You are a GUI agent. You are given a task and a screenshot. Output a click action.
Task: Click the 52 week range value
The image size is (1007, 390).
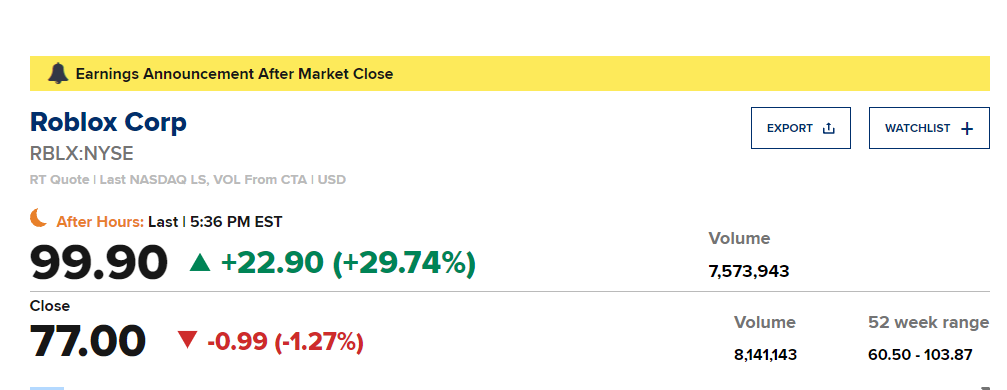tap(920, 354)
